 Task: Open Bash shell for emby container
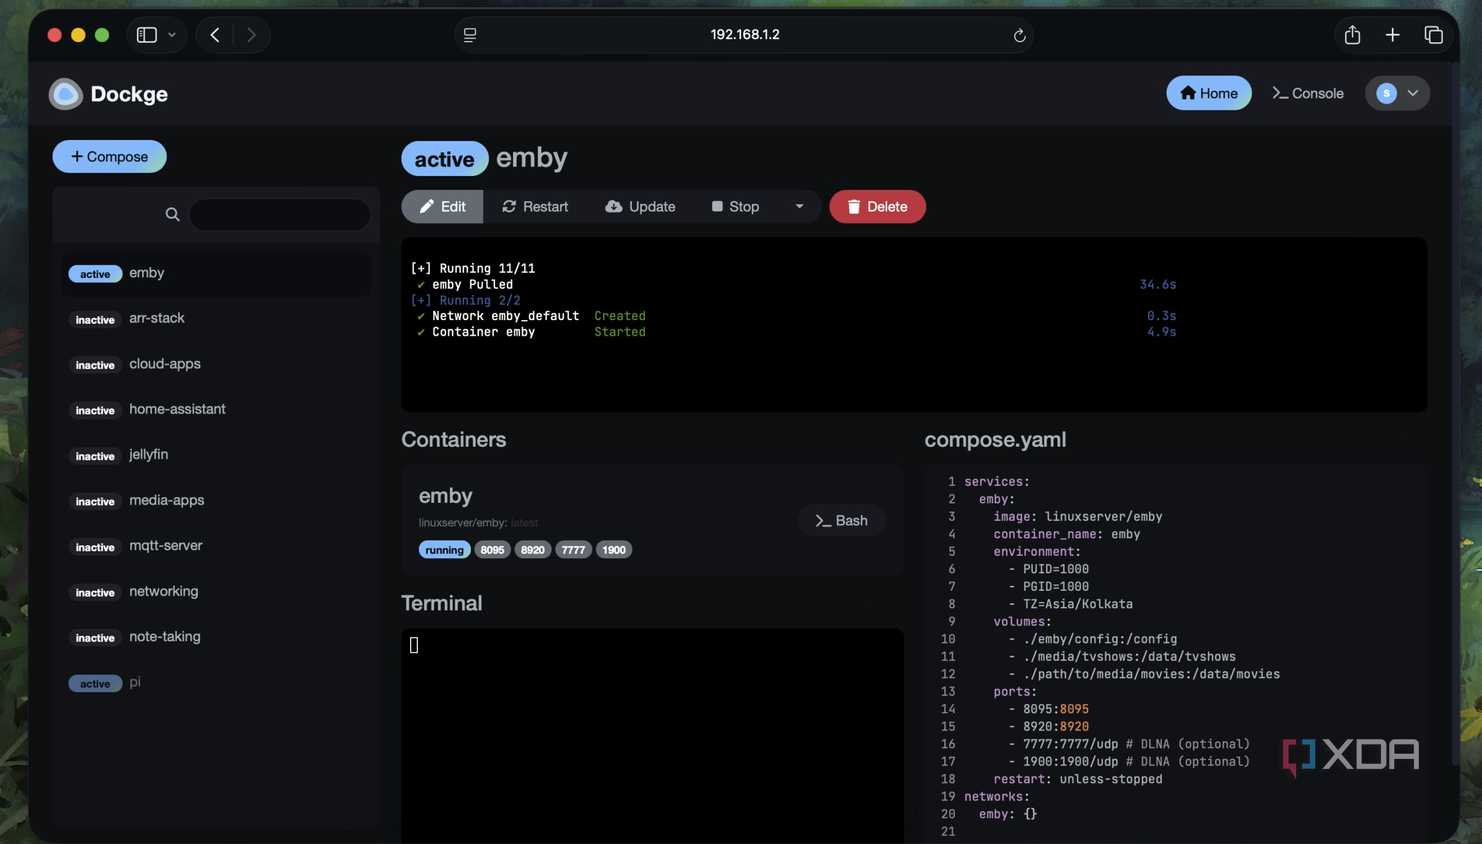pos(841,521)
